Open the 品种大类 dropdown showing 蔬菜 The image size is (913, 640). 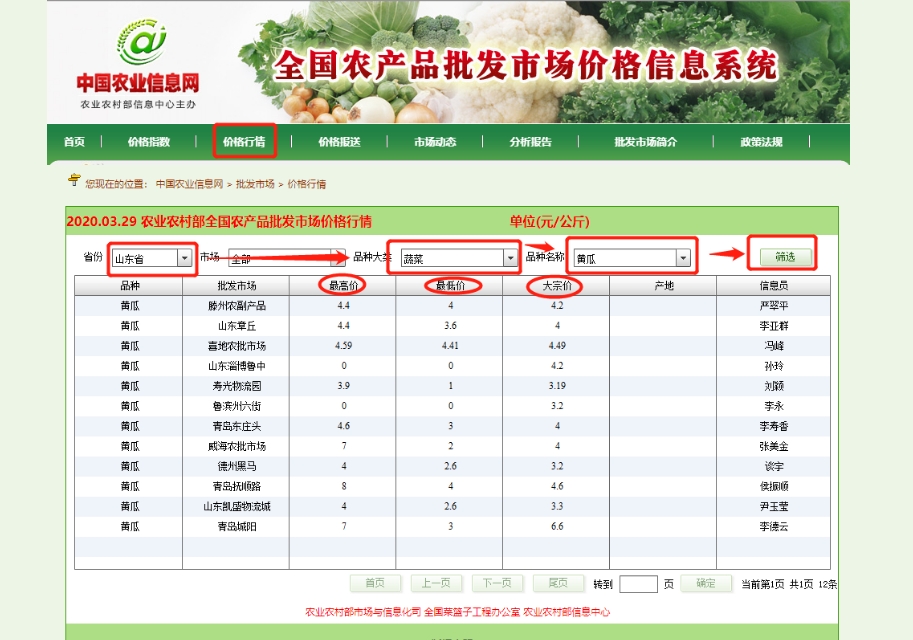pyautogui.click(x=510, y=257)
